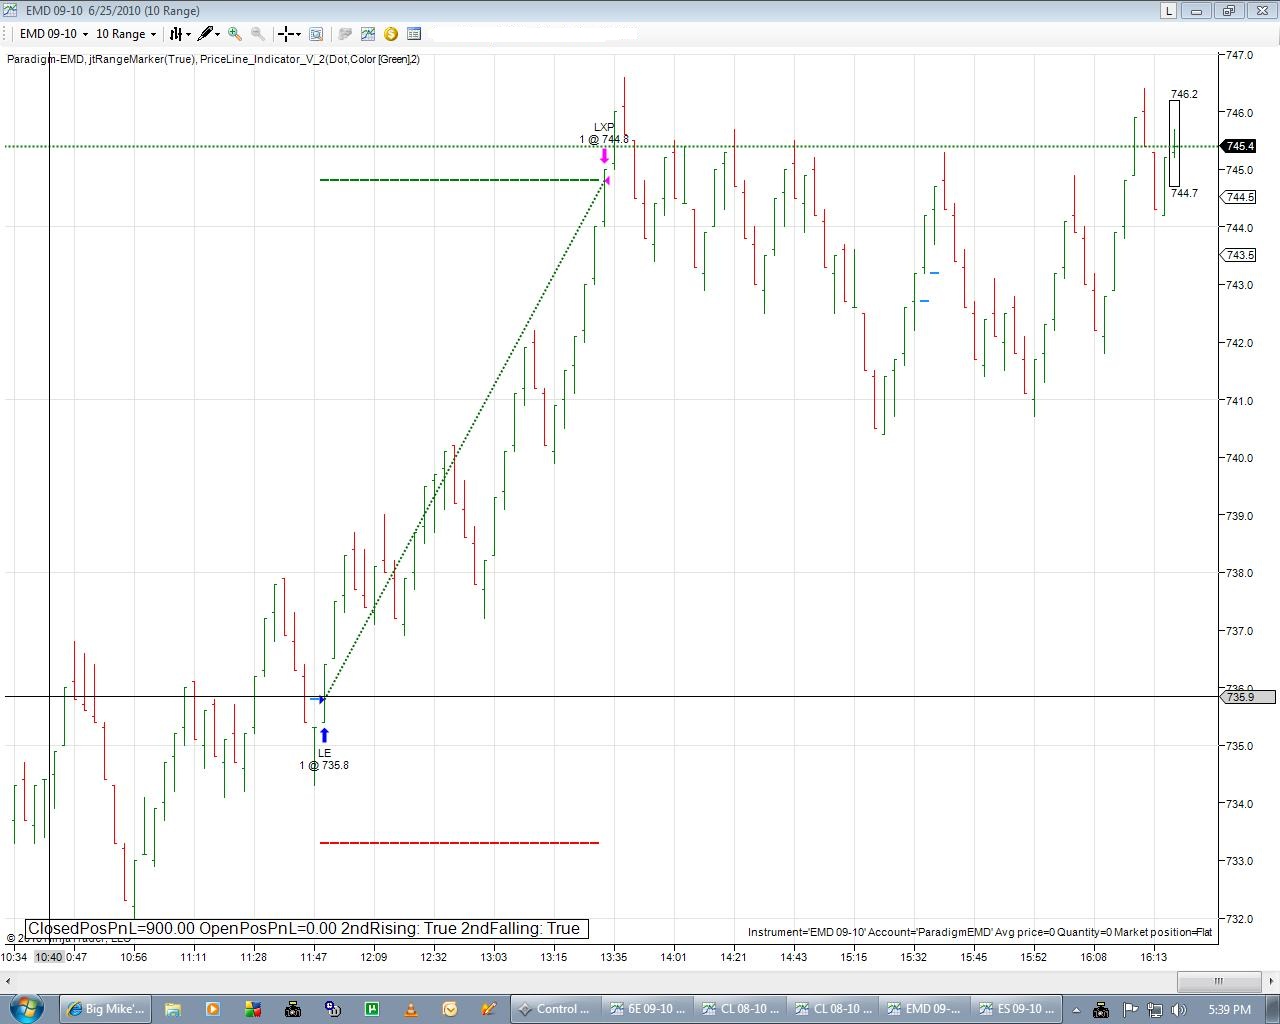1280x1024 pixels.
Task: Click the zoom in magnifier
Action: (235, 33)
